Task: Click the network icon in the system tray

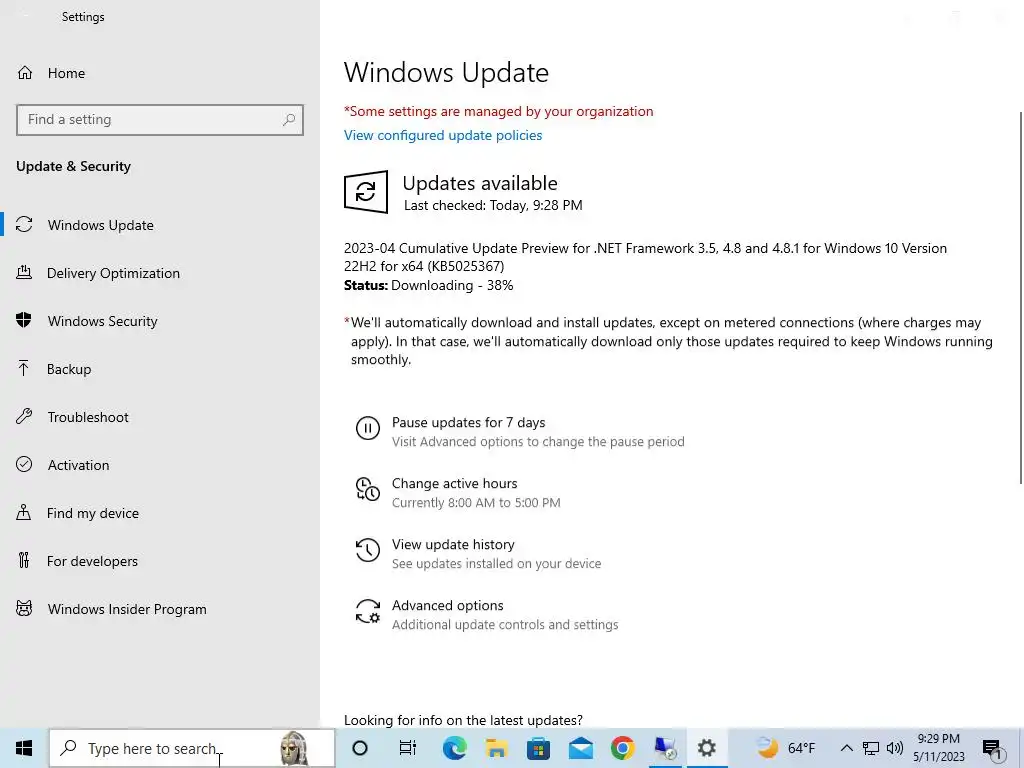Action: point(871,748)
